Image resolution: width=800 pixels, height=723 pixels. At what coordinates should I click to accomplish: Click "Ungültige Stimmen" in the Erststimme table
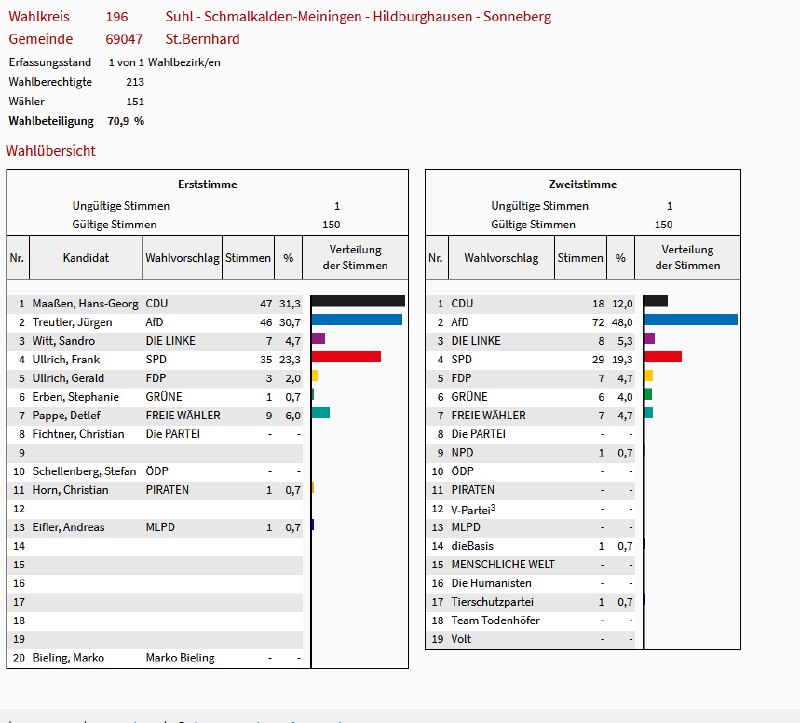pyautogui.click(x=121, y=206)
